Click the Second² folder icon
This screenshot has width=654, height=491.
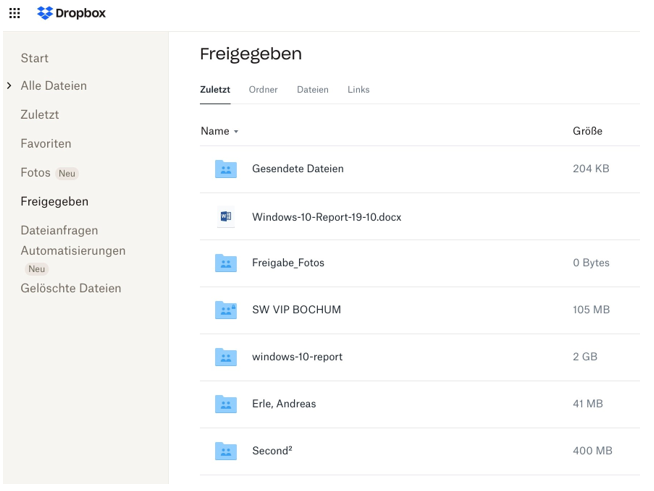pyautogui.click(x=226, y=451)
